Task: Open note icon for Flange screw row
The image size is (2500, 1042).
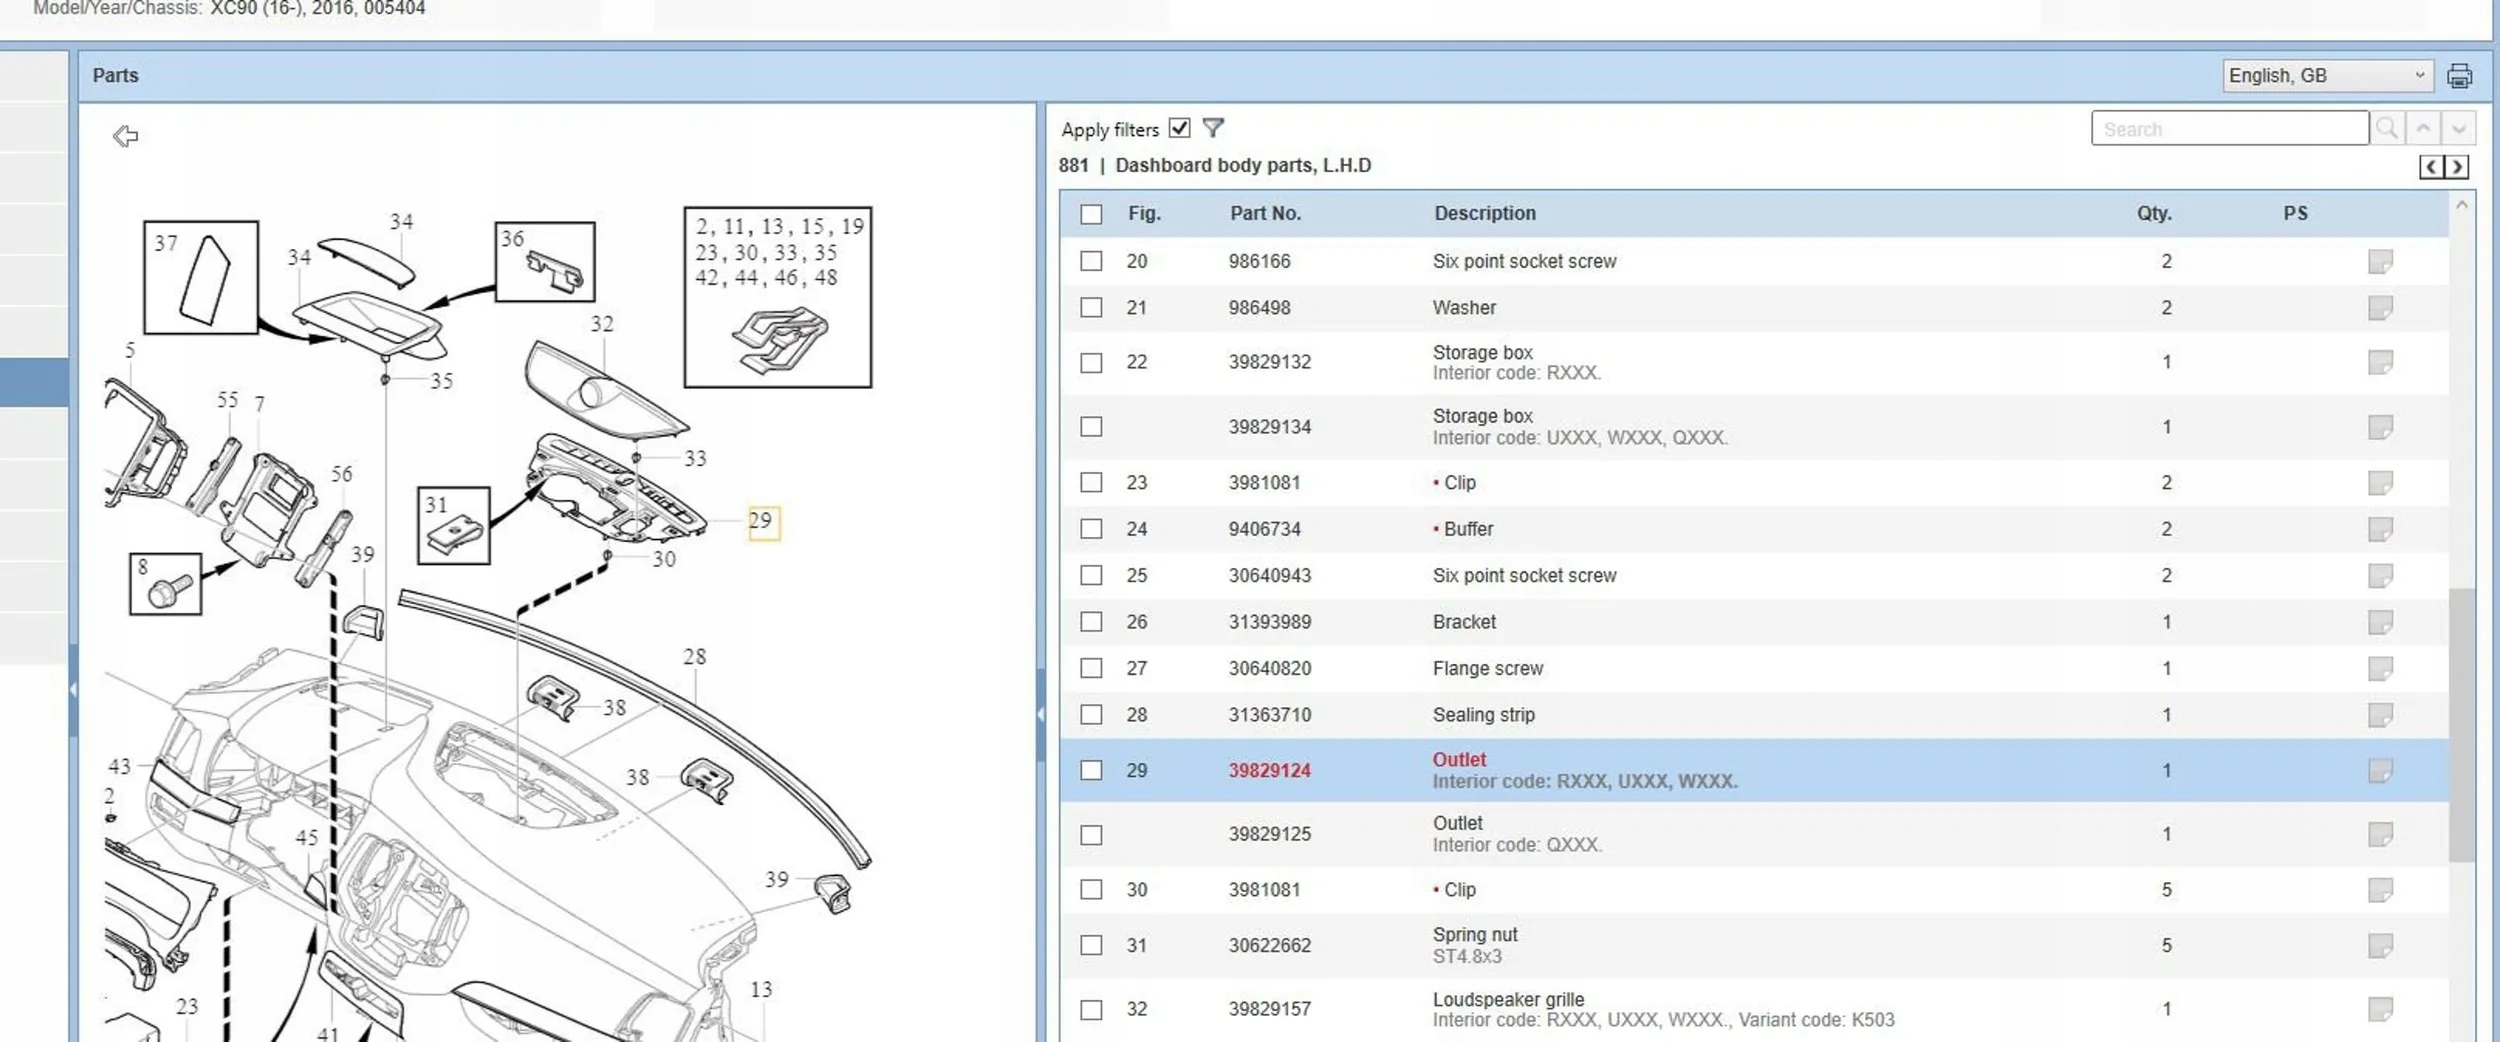Action: [x=2380, y=669]
